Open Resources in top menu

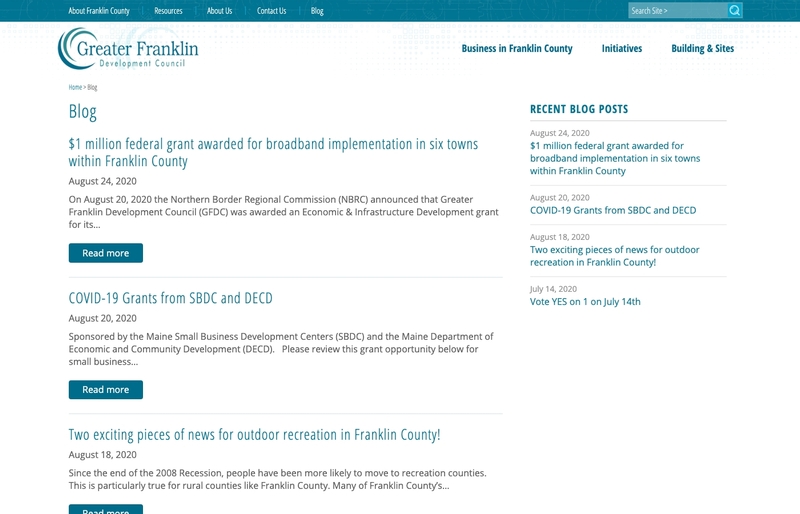coord(168,11)
